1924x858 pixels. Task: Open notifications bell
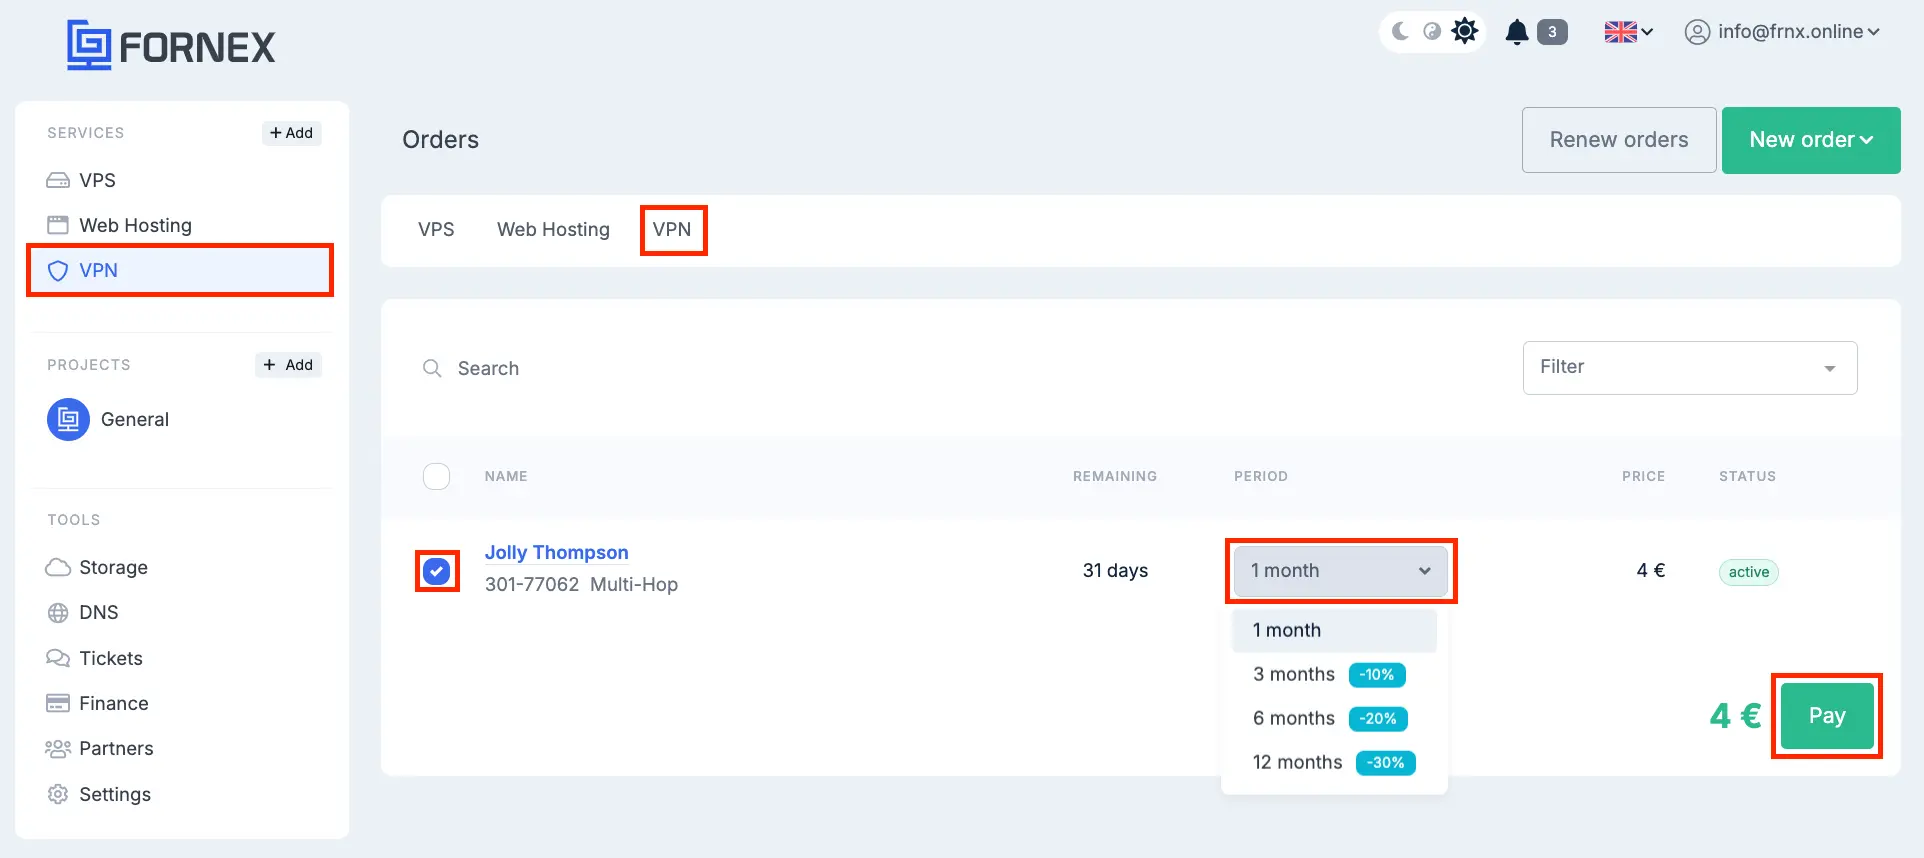pyautogui.click(x=1517, y=32)
